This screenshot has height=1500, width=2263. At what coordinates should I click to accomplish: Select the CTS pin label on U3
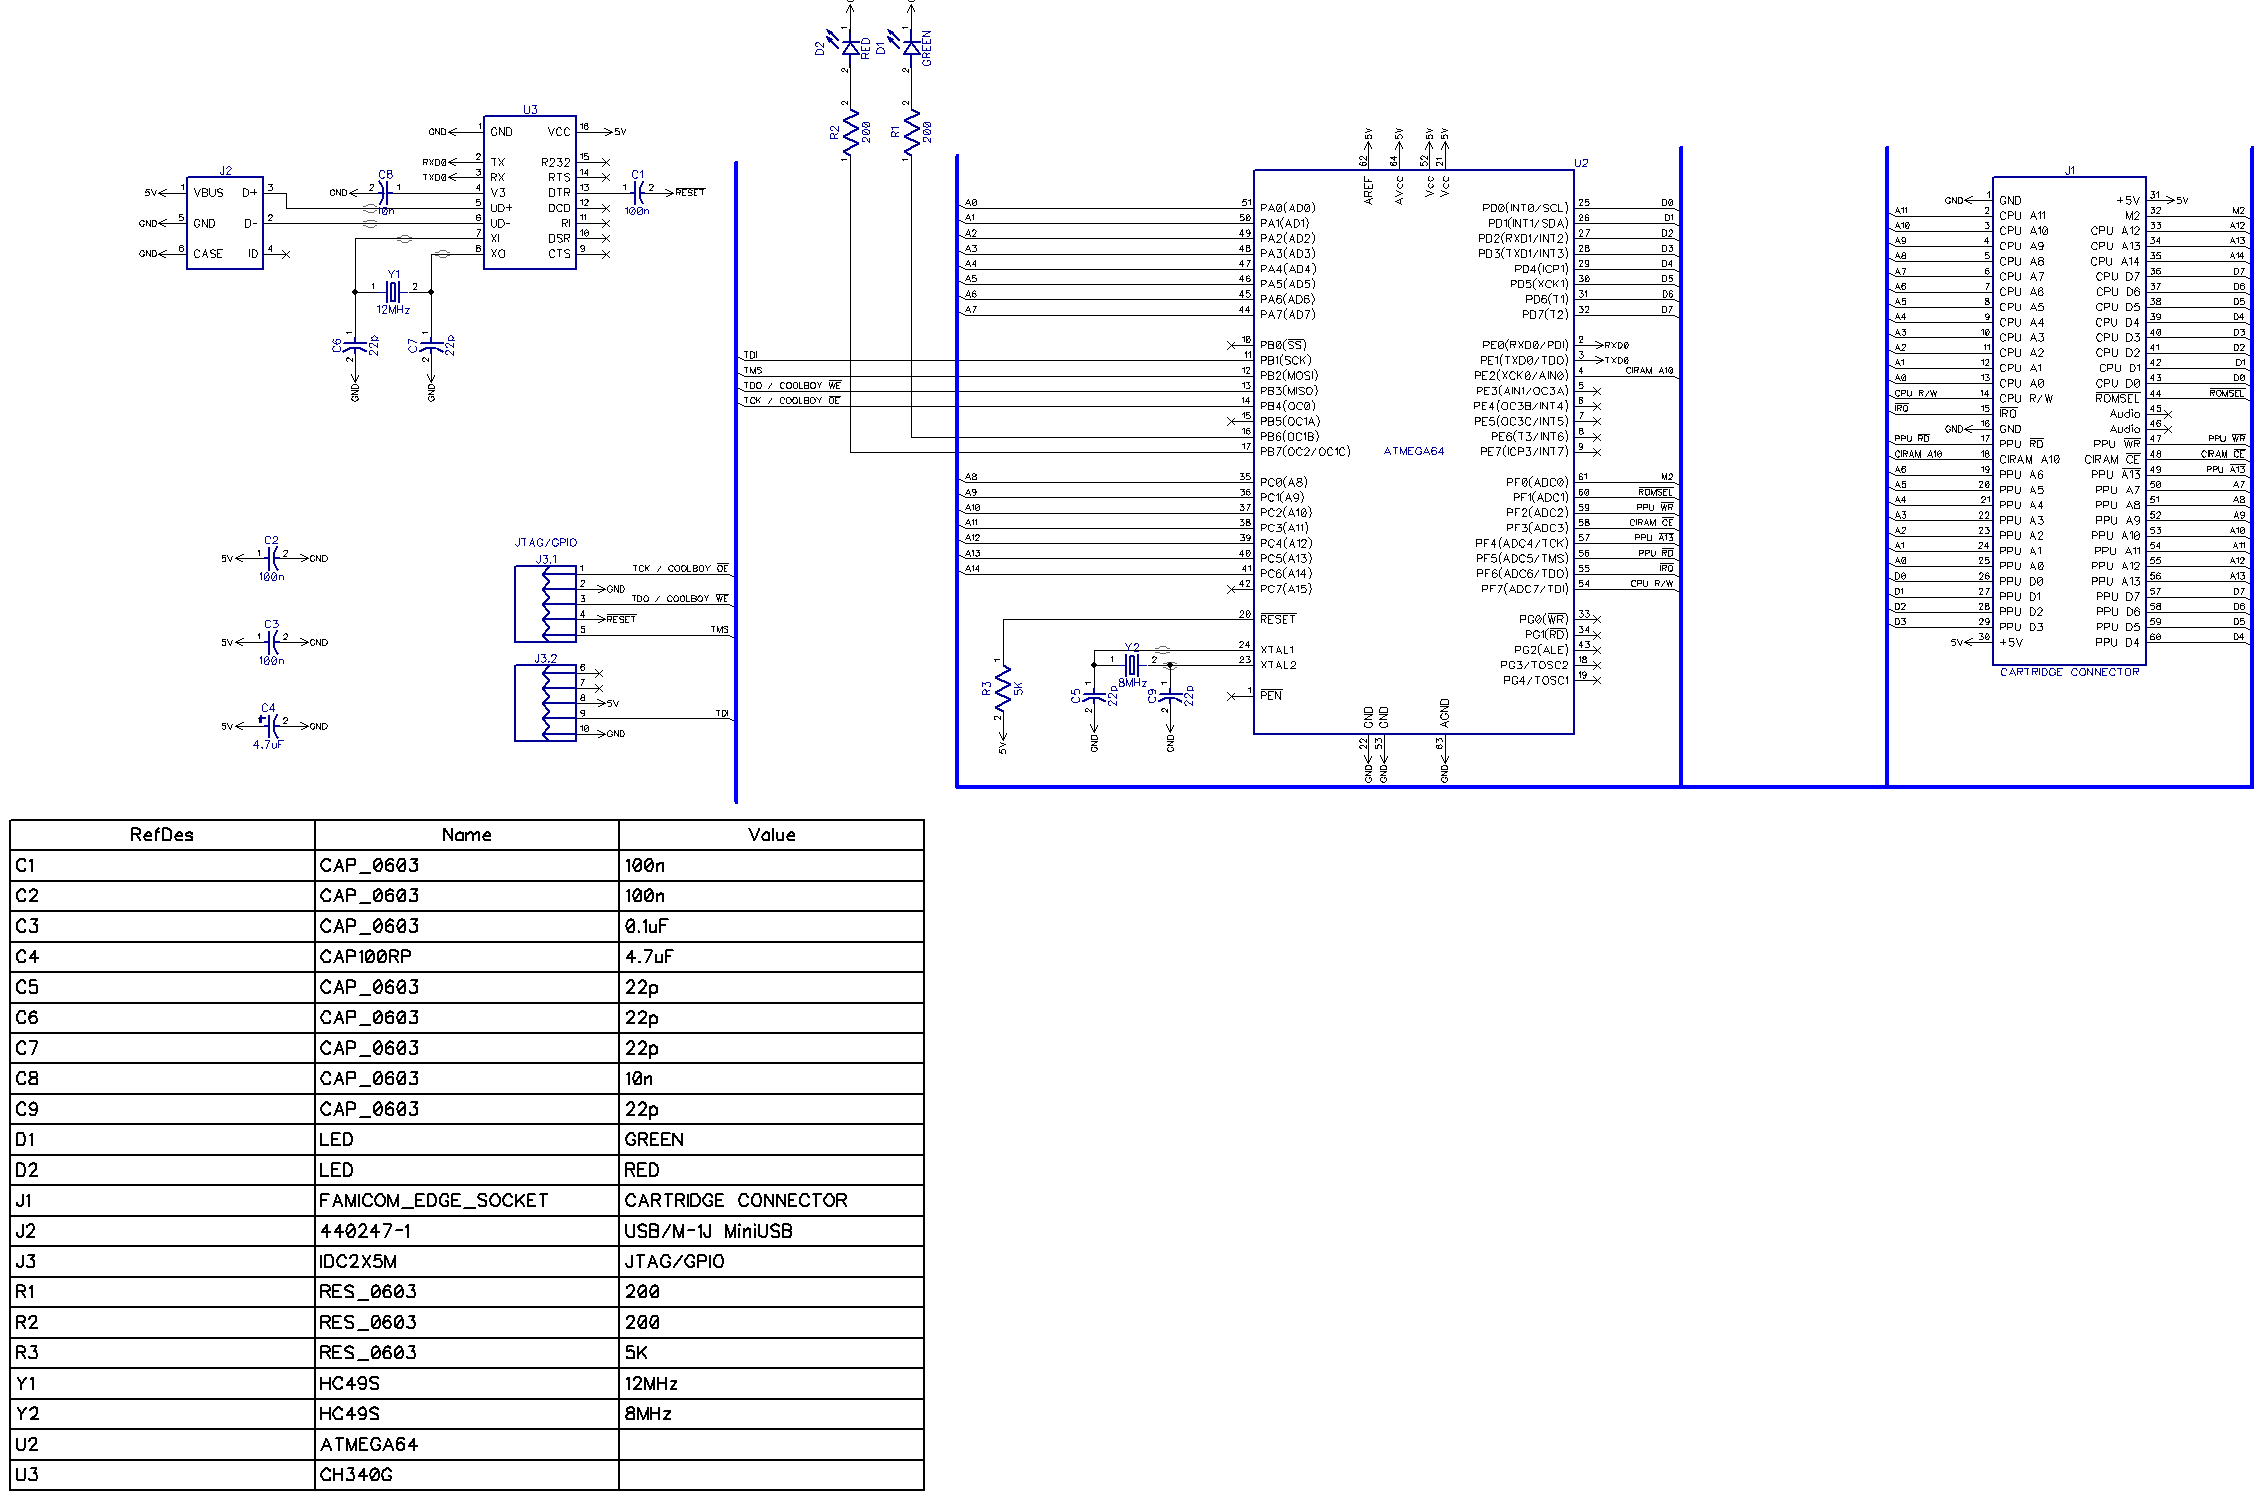pyautogui.click(x=560, y=254)
